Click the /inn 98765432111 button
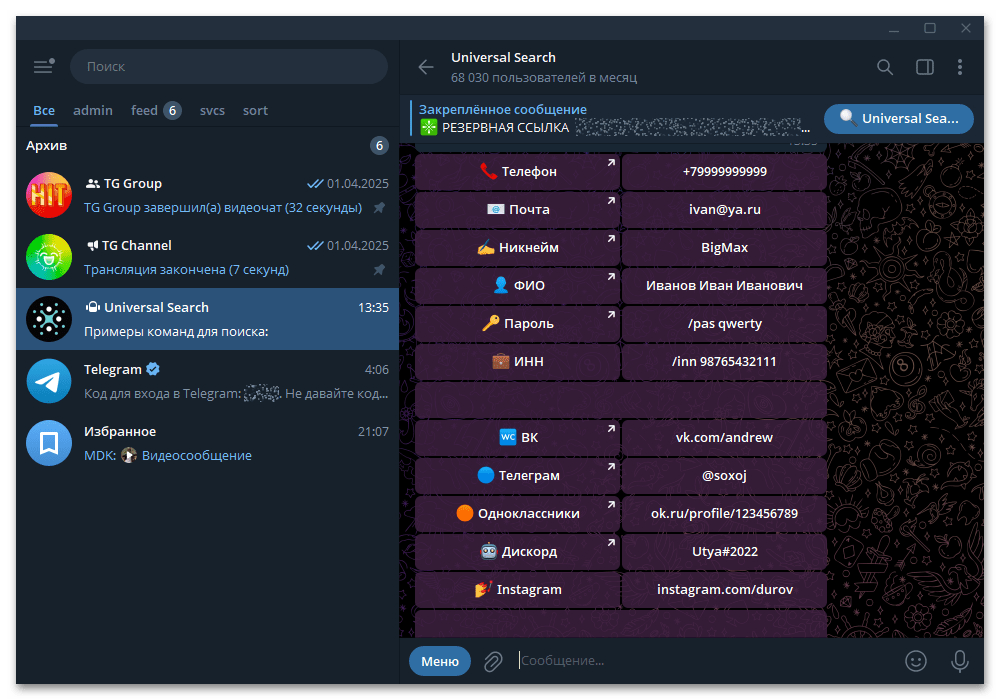The height and width of the screenshot is (700, 1000). coord(724,361)
